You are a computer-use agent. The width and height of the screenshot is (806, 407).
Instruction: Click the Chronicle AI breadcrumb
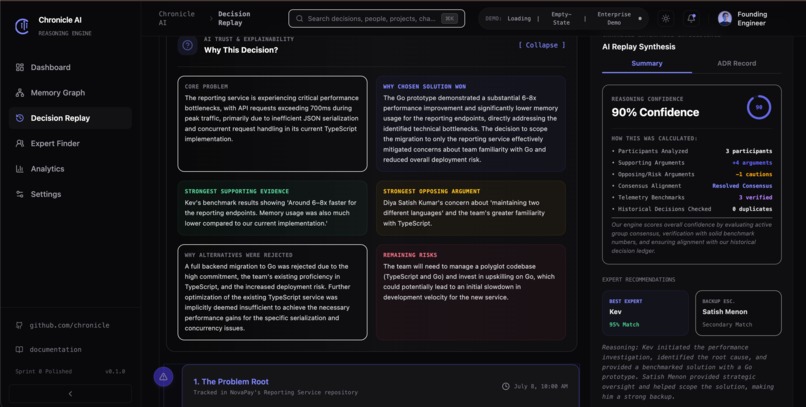[176, 18]
